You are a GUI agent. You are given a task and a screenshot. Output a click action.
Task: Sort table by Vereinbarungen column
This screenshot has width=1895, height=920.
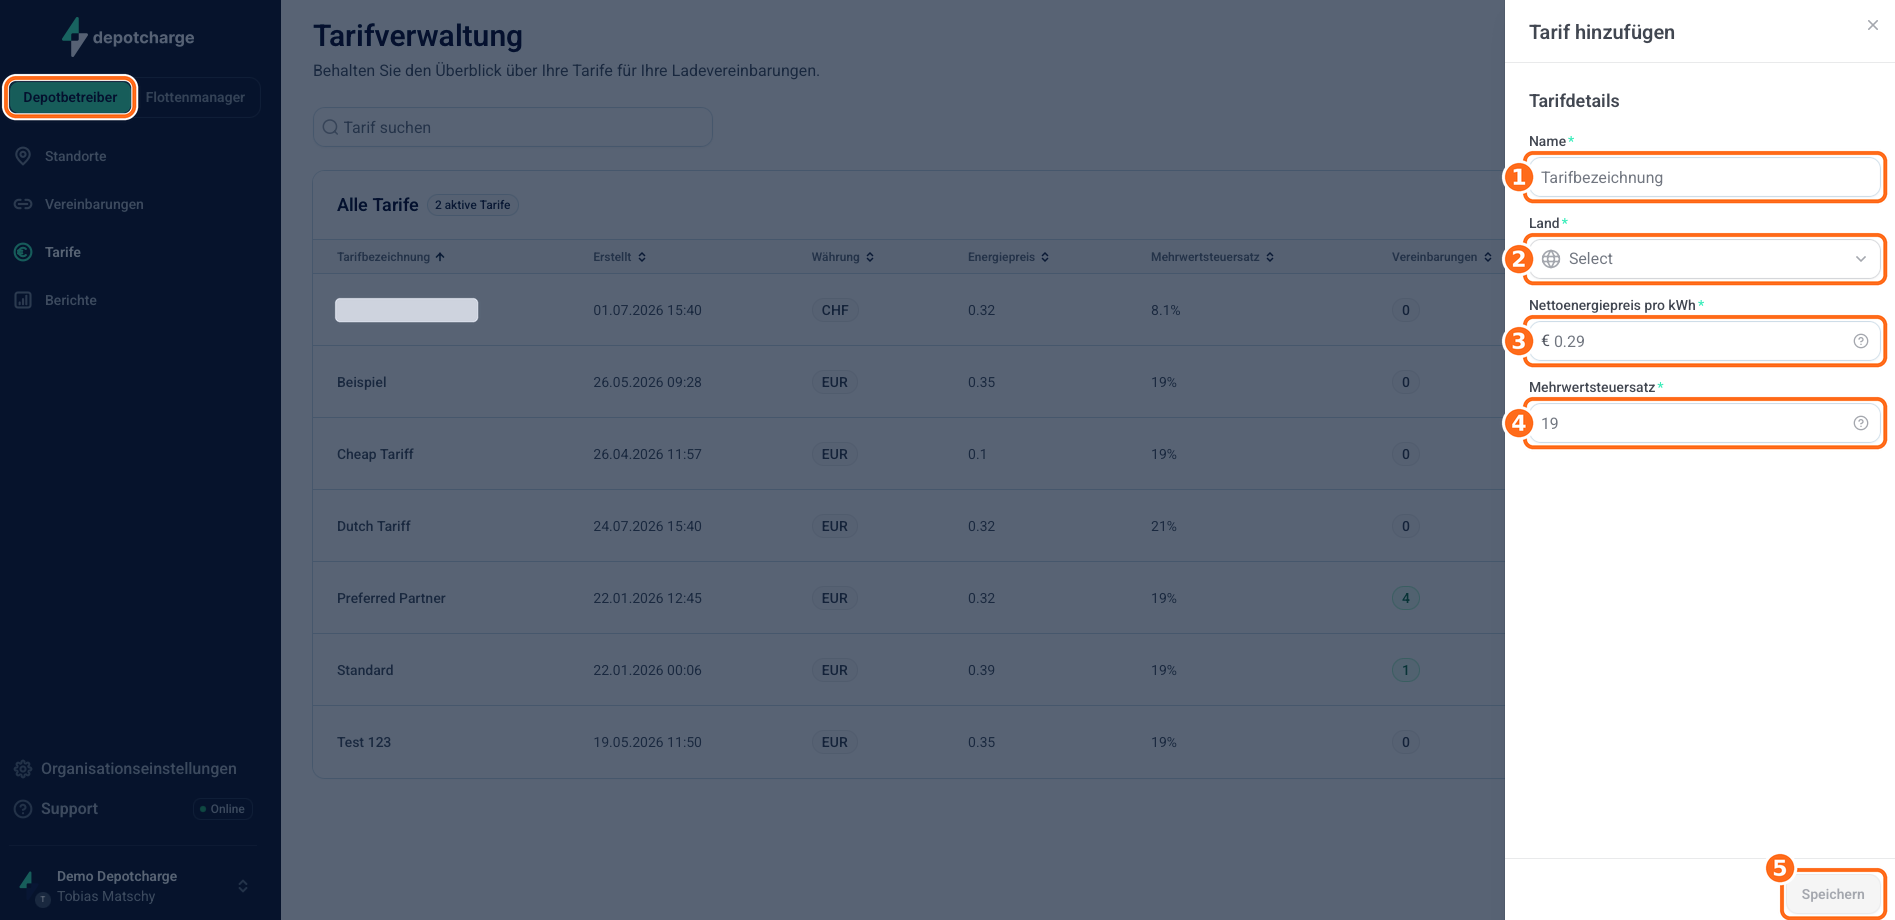click(1442, 257)
